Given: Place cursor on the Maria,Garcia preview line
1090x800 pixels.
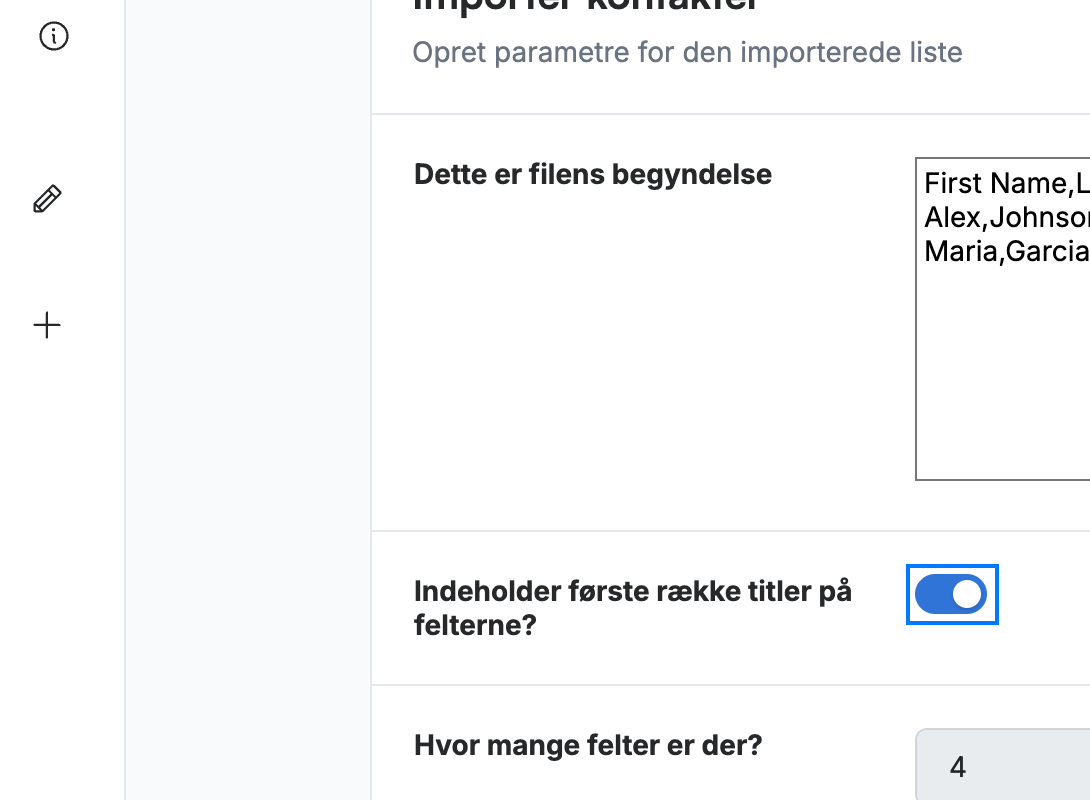Looking at the screenshot, I should tap(1007, 252).
